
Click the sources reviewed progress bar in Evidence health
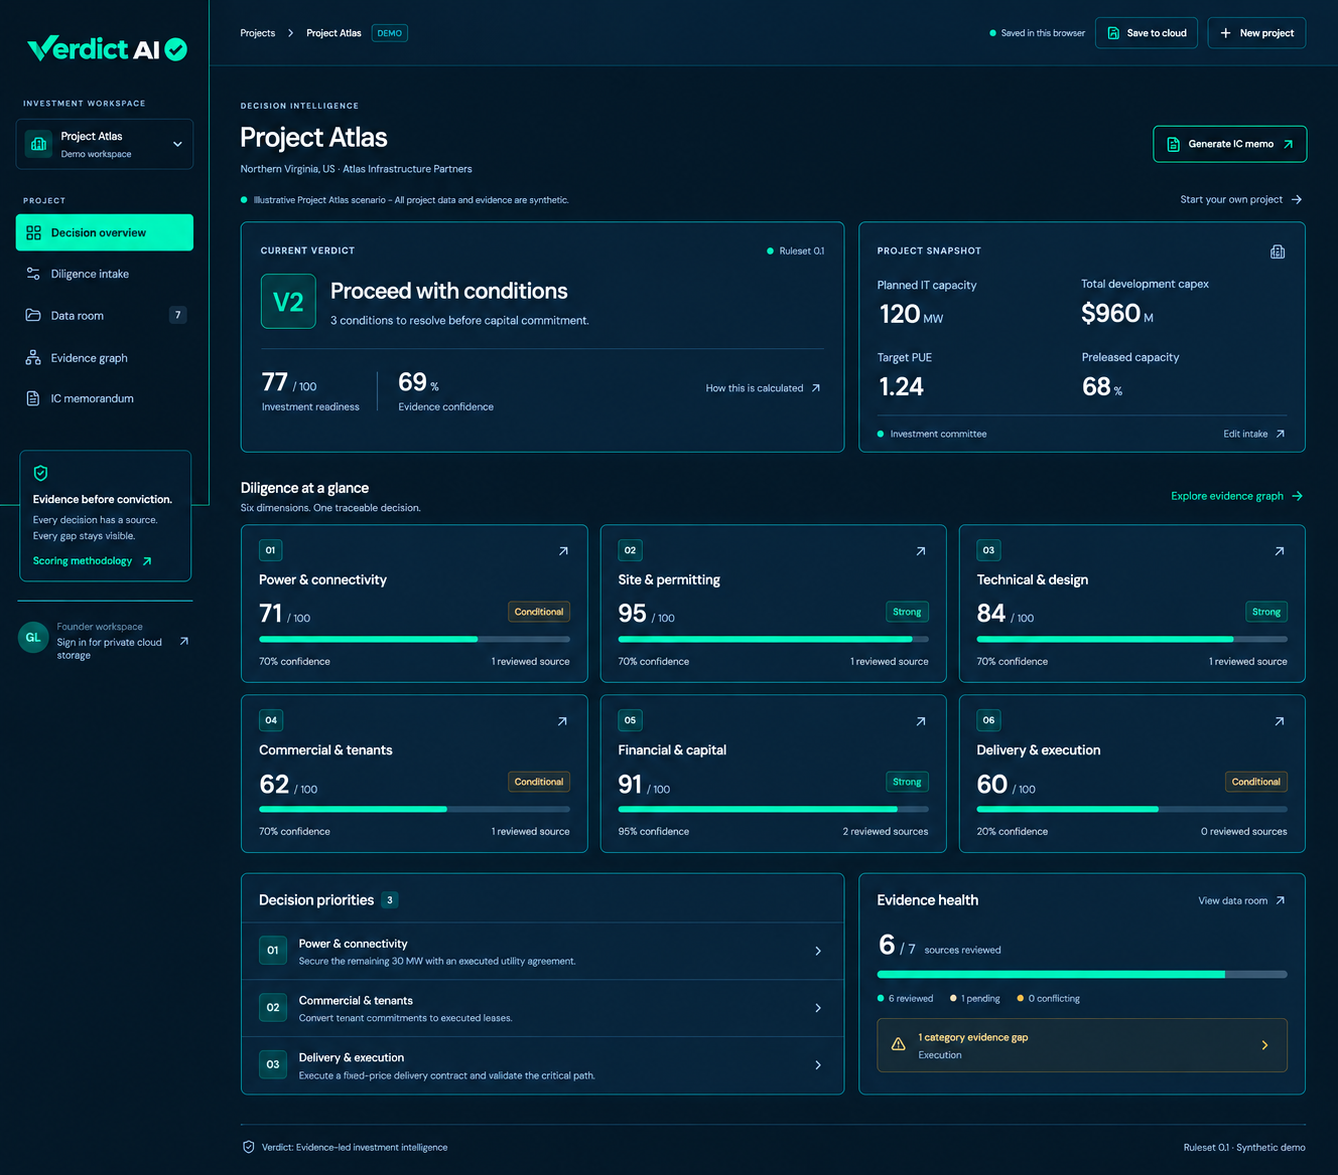click(1082, 974)
